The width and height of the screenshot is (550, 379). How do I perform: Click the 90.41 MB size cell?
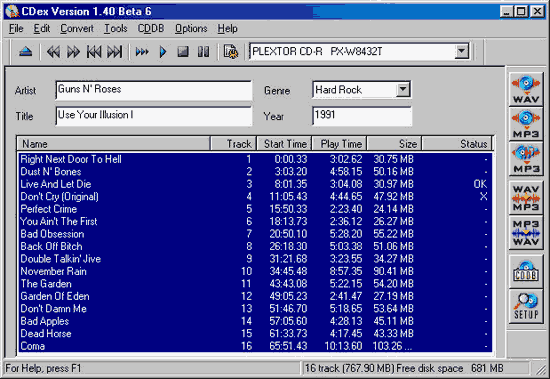[x=393, y=271]
